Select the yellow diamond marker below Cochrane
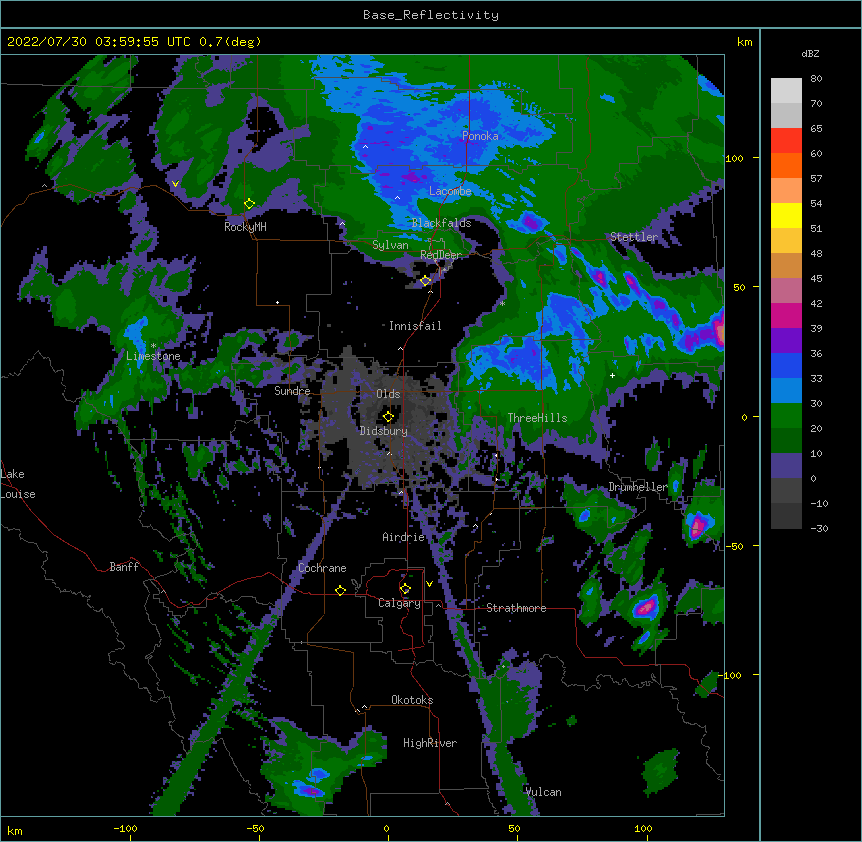Image resolution: width=862 pixels, height=842 pixels. point(340,590)
